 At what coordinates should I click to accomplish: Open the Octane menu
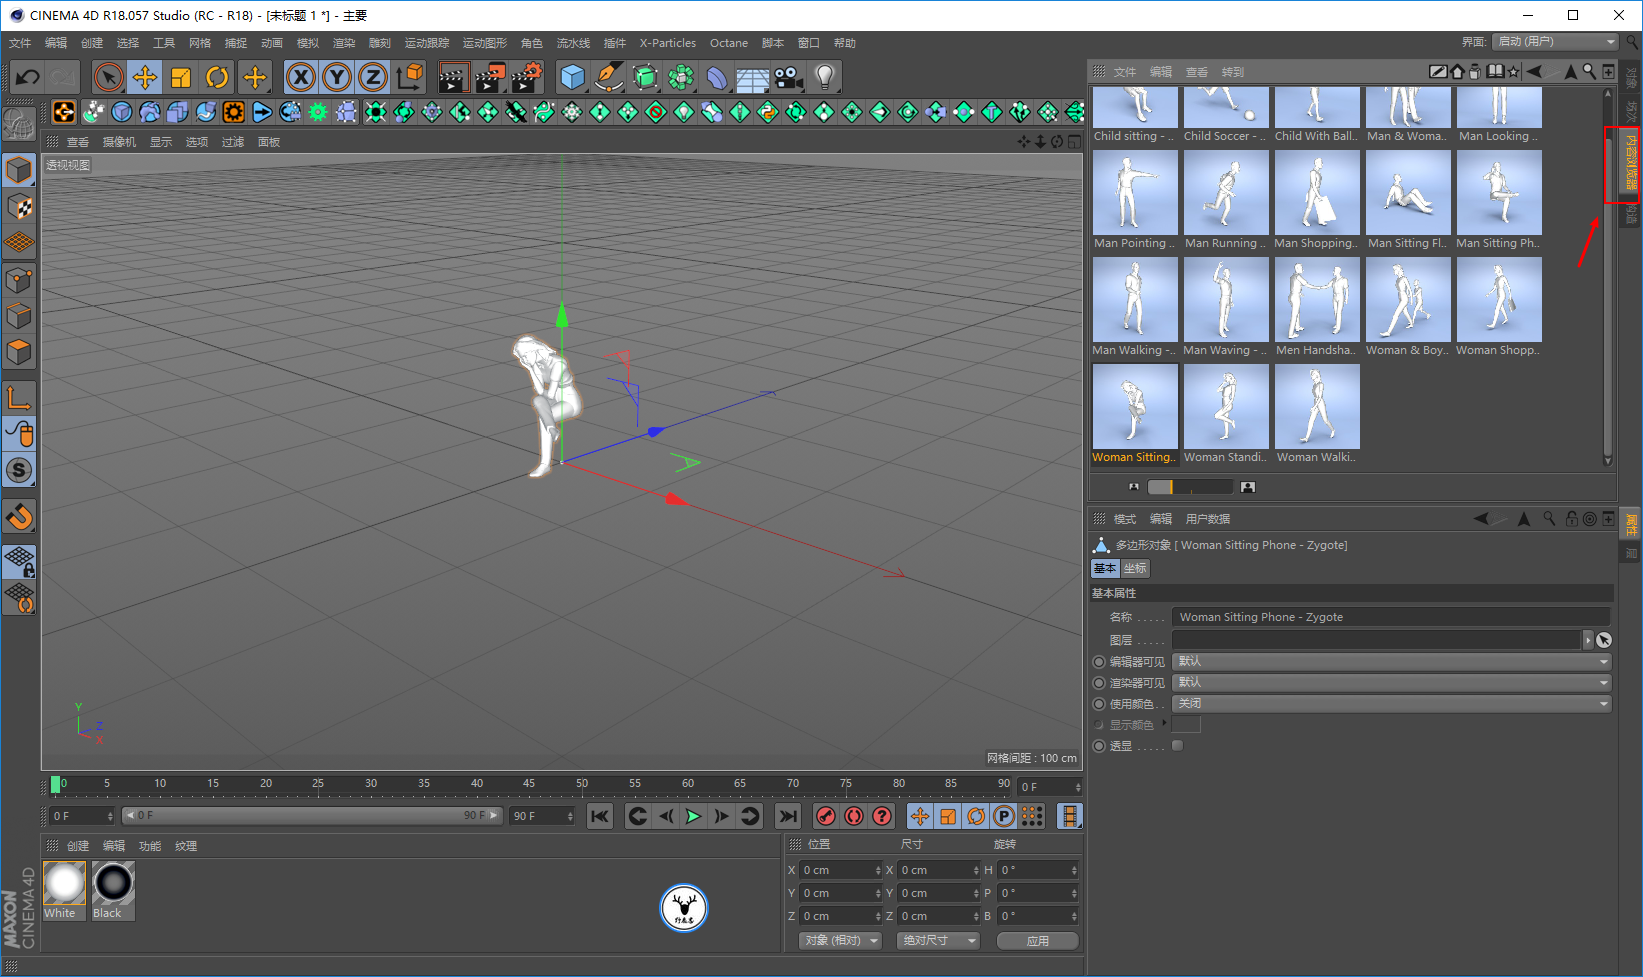pos(728,43)
